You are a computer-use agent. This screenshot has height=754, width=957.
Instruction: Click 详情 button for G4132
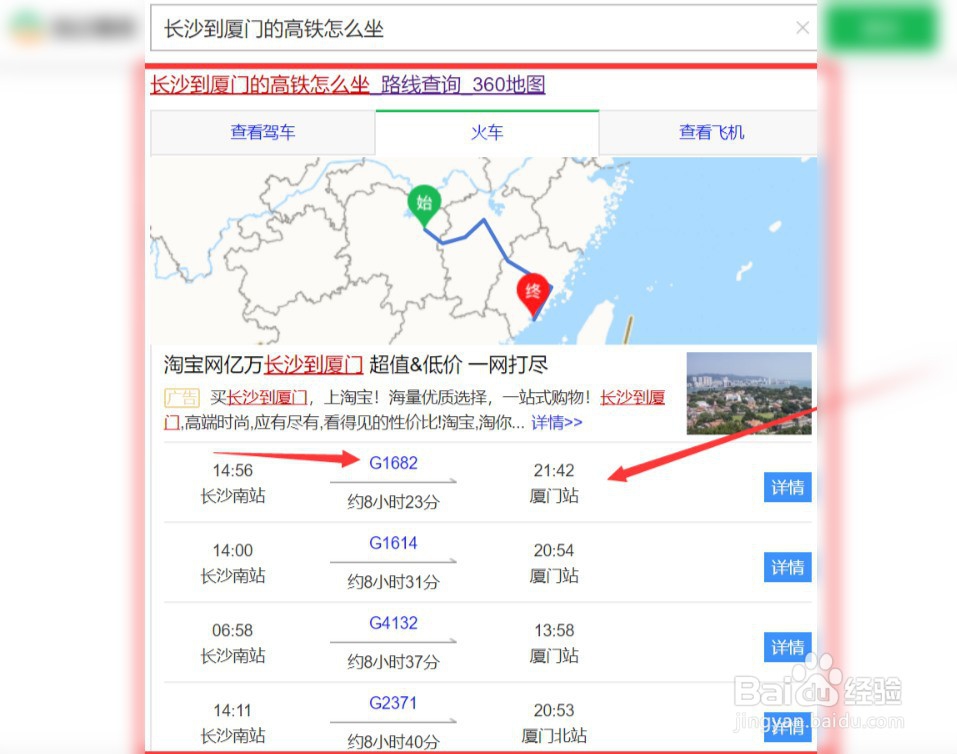(787, 647)
